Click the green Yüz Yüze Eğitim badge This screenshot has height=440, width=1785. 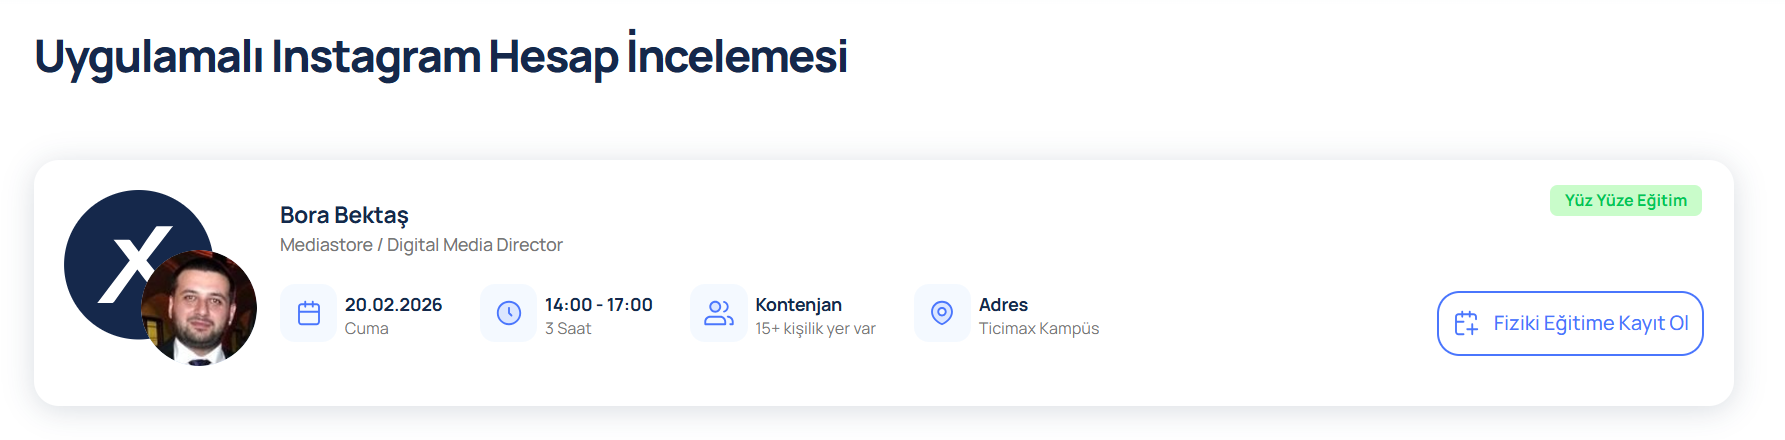pyautogui.click(x=1625, y=200)
